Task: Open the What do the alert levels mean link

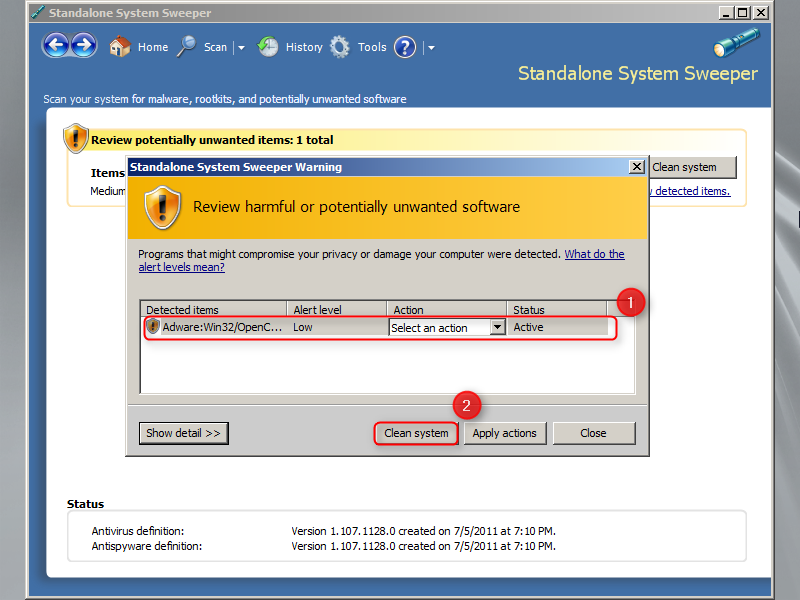Action: 594,254
